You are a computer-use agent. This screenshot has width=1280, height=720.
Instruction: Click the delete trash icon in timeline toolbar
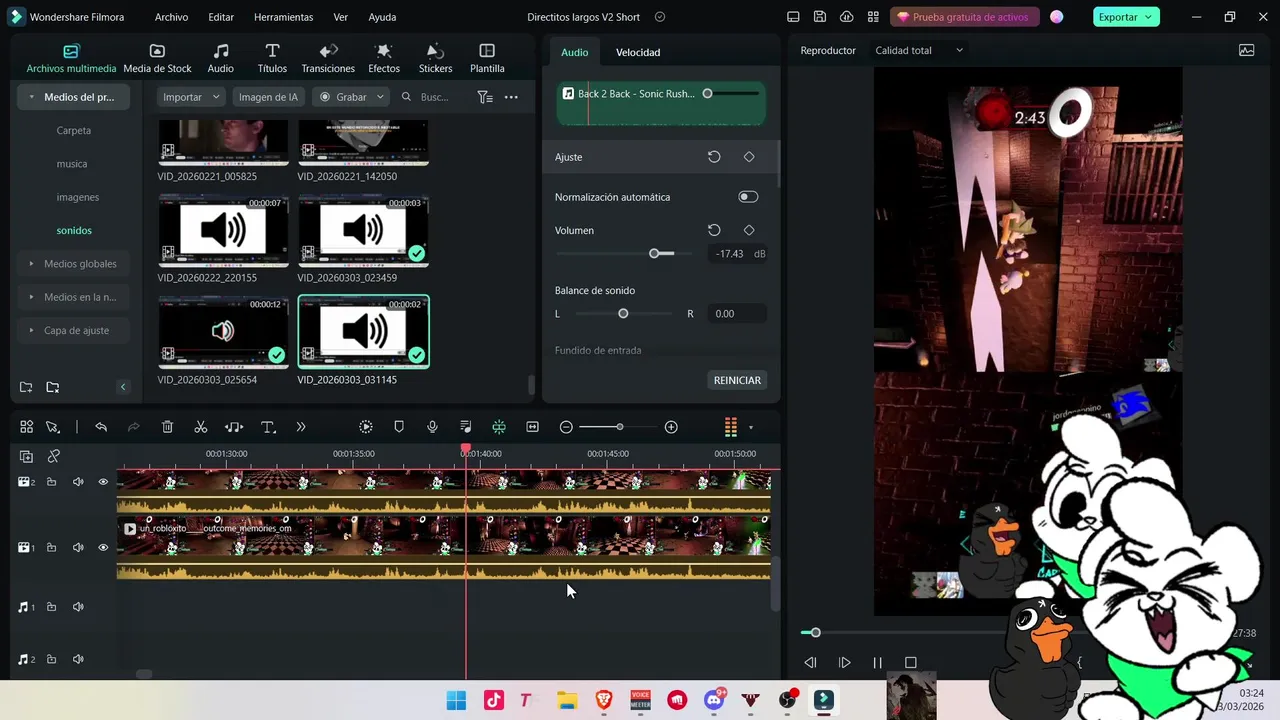tap(167, 427)
